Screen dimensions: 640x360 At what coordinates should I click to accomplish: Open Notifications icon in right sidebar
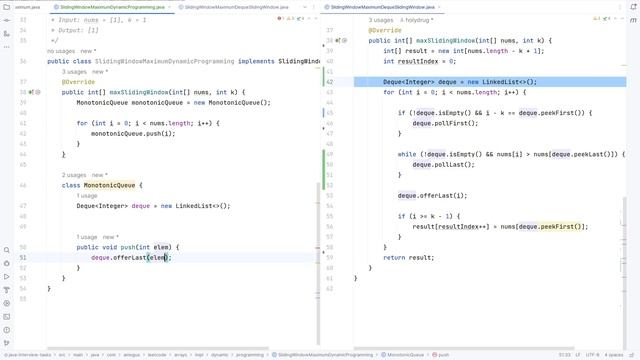[x=633, y=7]
